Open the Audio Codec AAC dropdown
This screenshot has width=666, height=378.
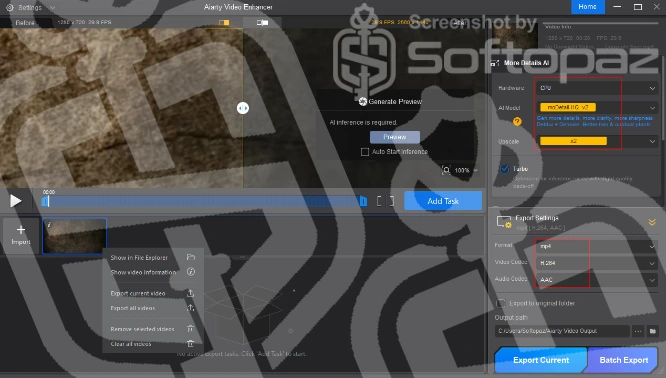(x=597, y=280)
